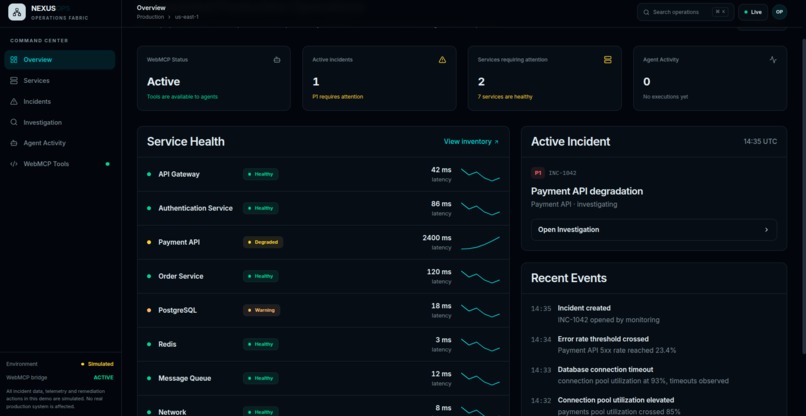Click the chevron on Open Investigation

766,230
